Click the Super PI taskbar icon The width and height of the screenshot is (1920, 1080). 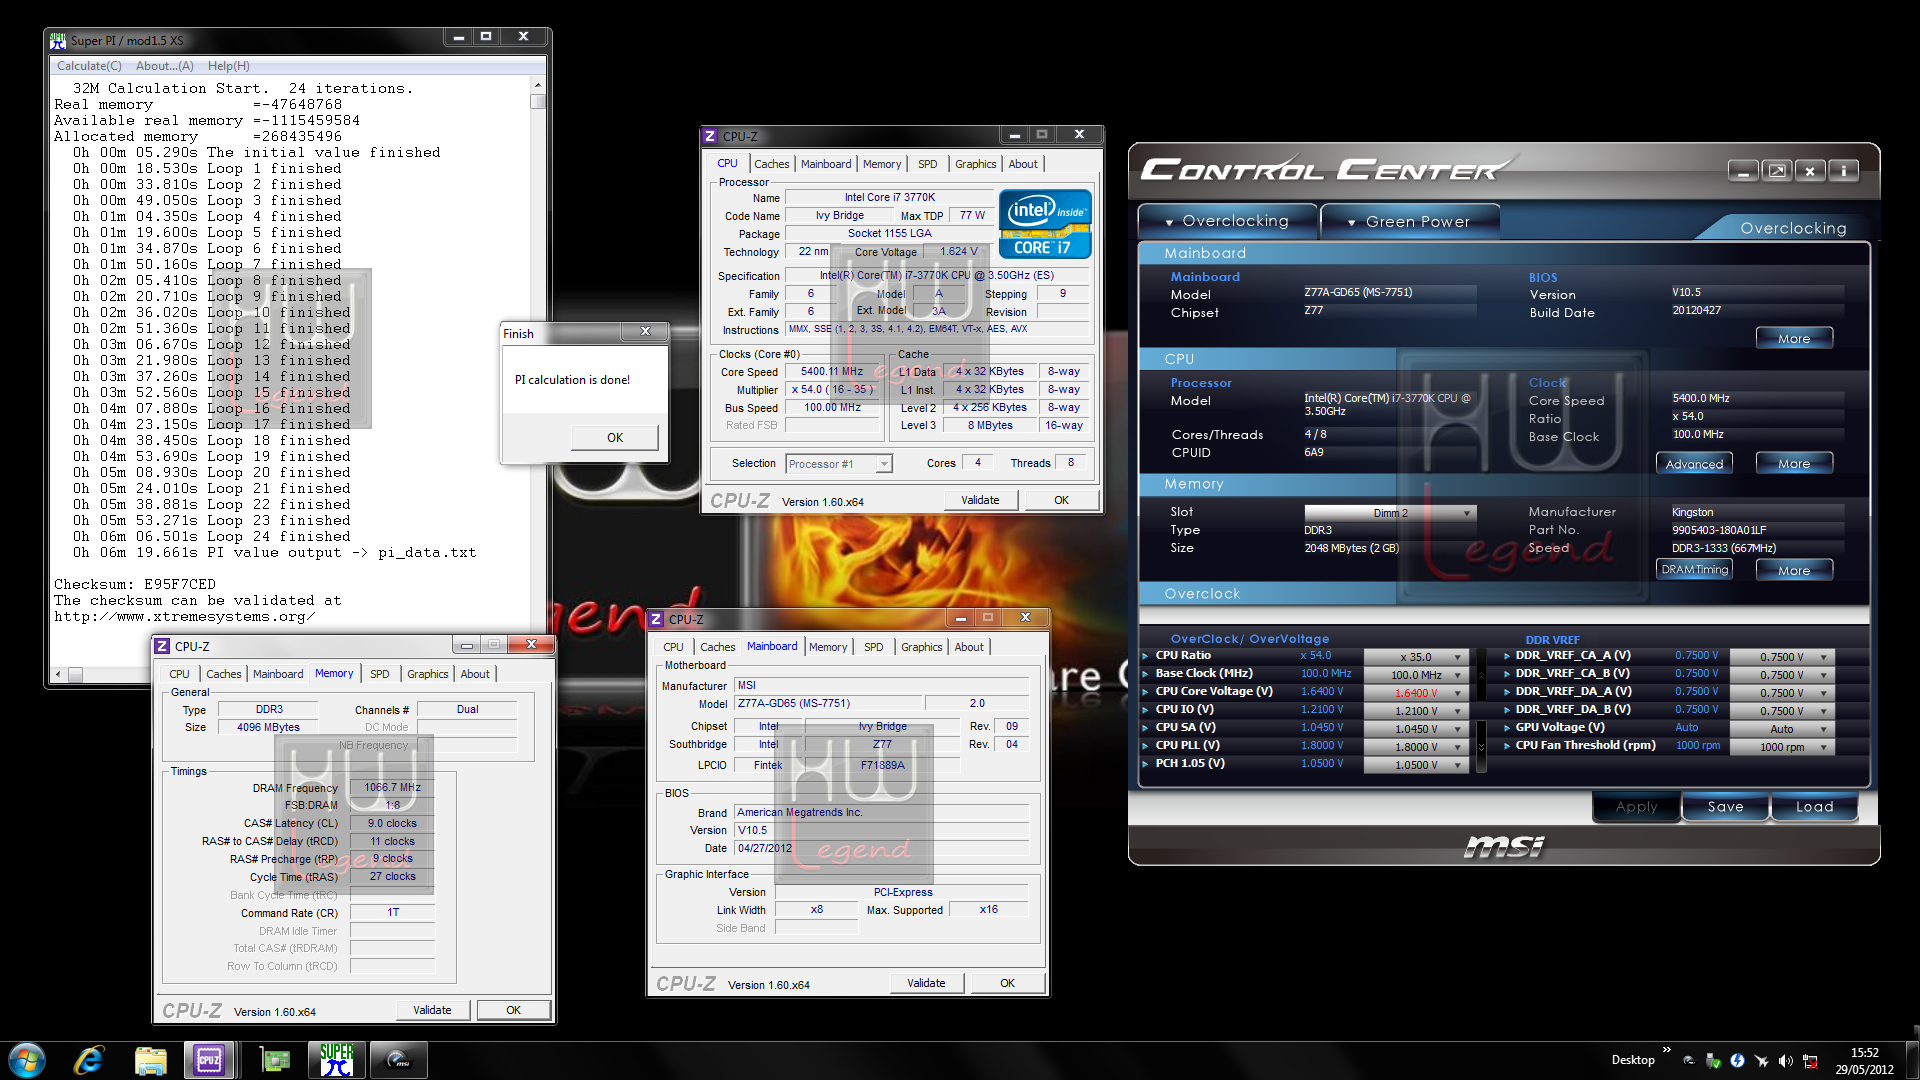(337, 1060)
